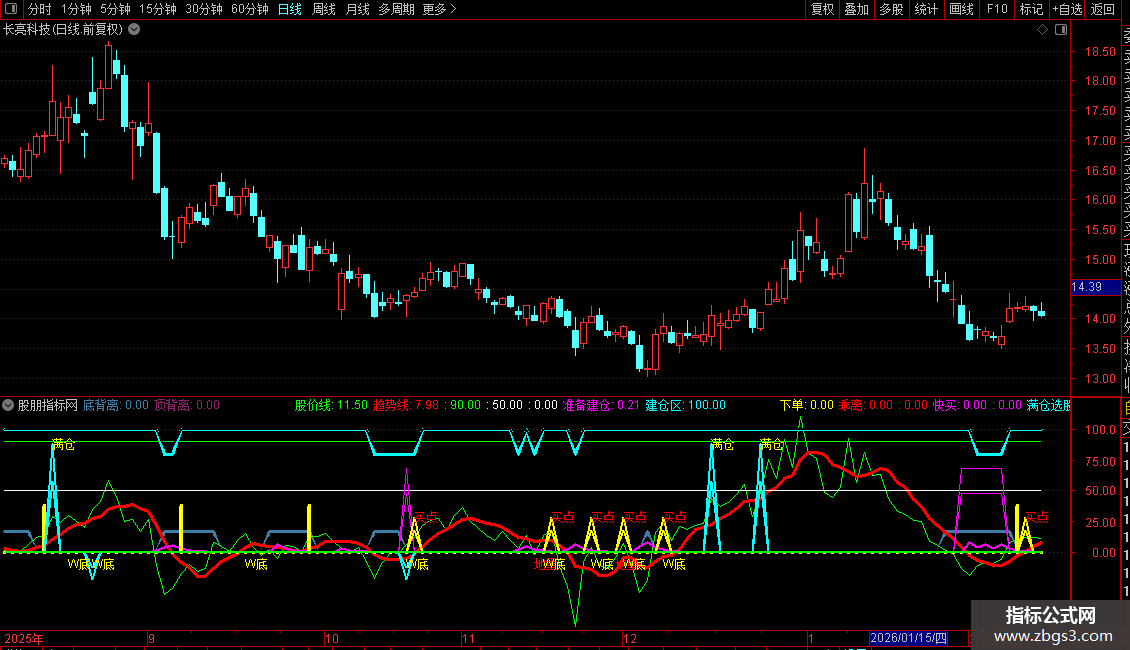The width and height of the screenshot is (1130, 650).
Task: Click the 下单 0.00 indicator value
Action: tap(806, 405)
